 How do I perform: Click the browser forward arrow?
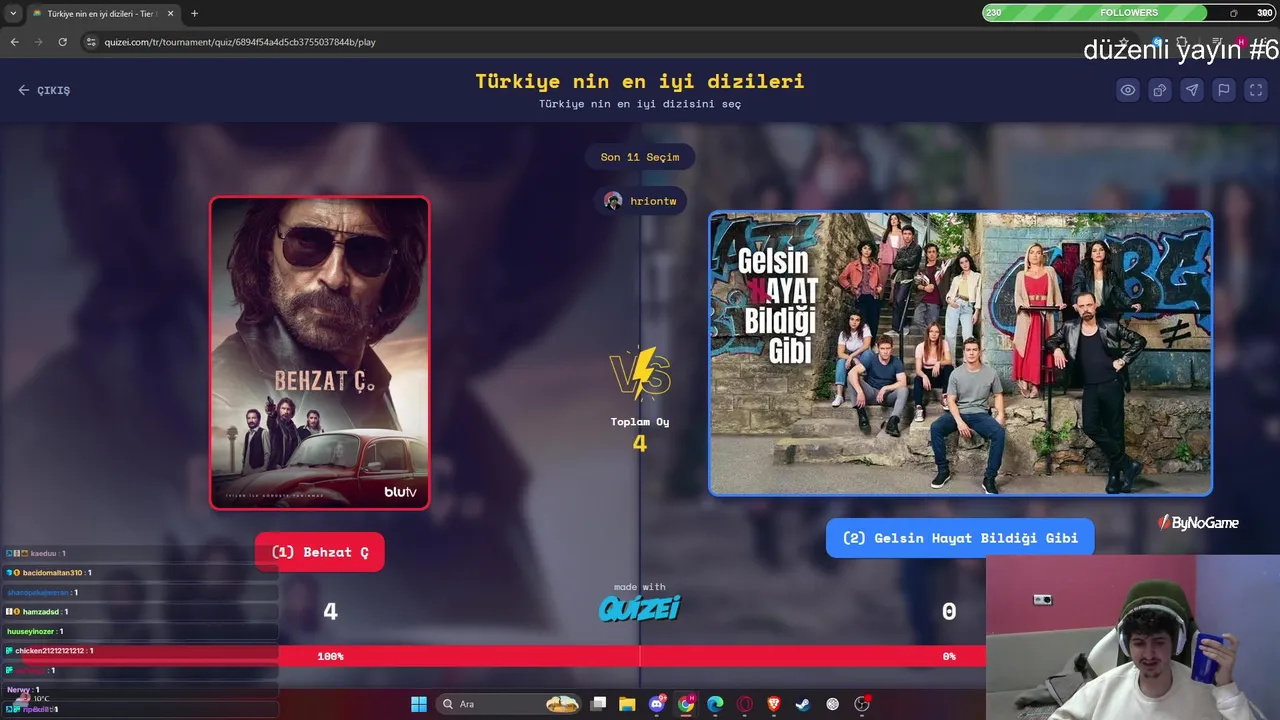pos(38,42)
